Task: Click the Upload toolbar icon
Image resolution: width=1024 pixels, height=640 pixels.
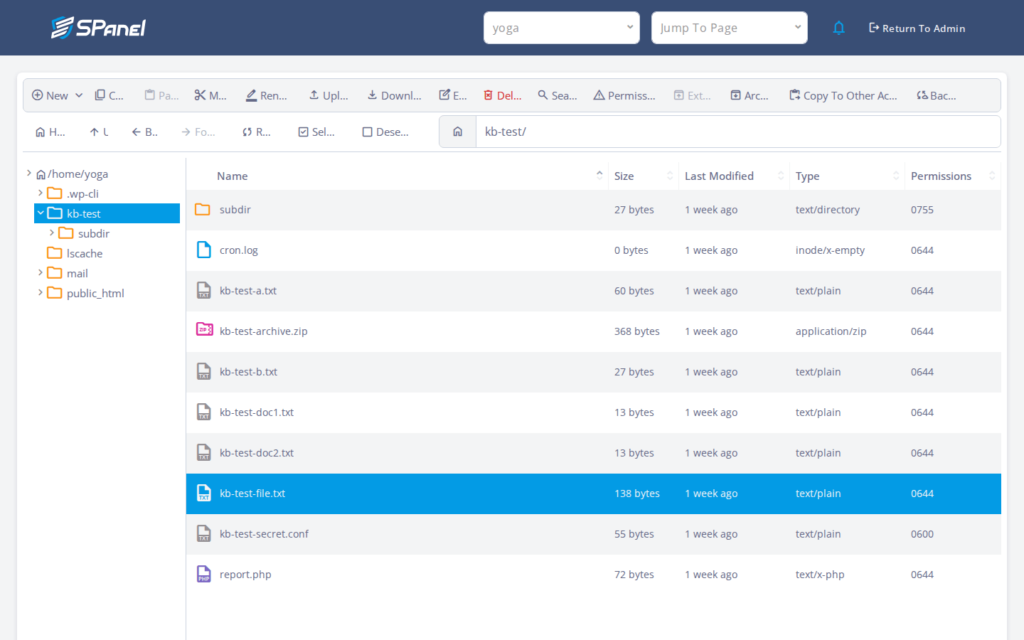Action: click(314, 95)
